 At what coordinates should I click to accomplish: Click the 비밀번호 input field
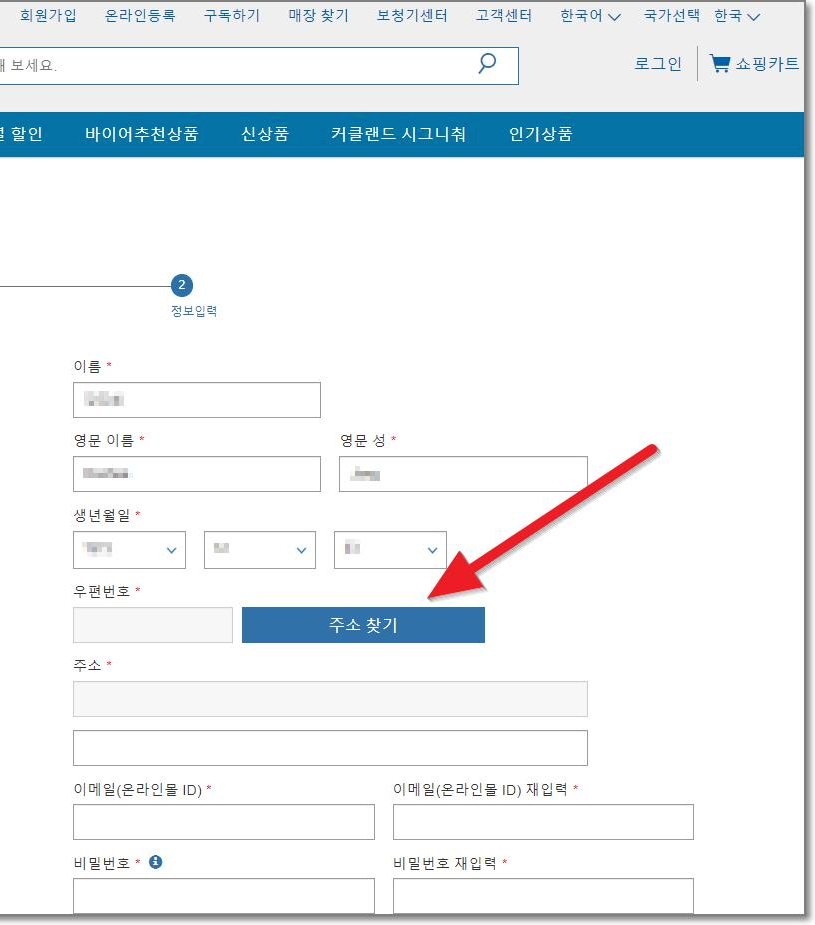(x=224, y=896)
